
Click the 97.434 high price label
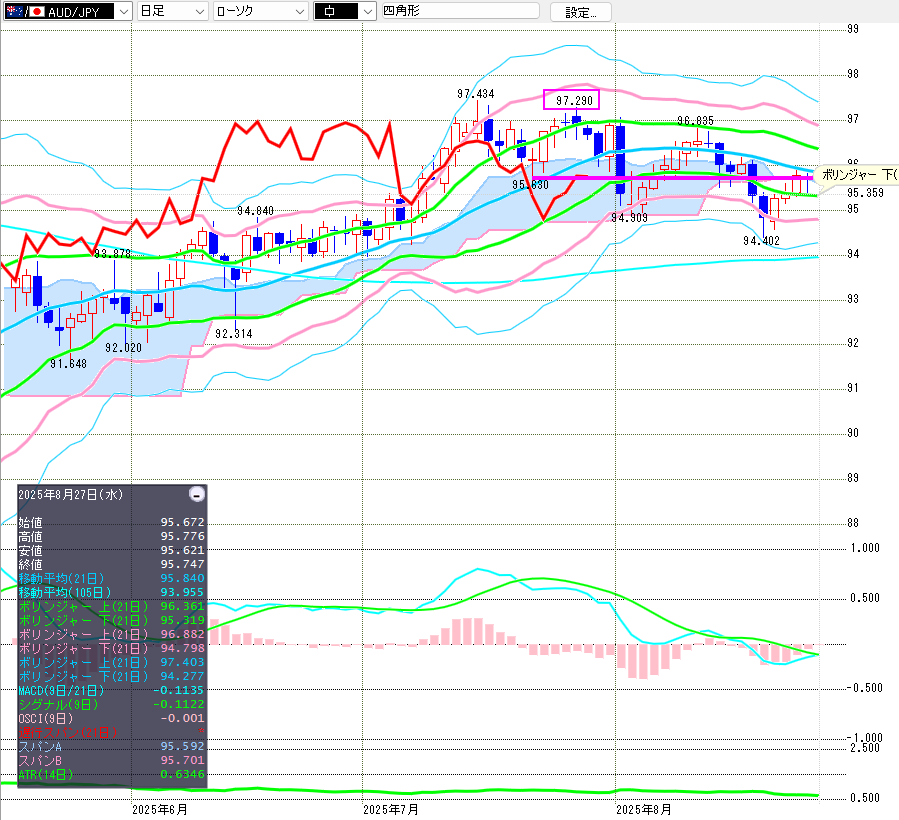(x=475, y=93)
